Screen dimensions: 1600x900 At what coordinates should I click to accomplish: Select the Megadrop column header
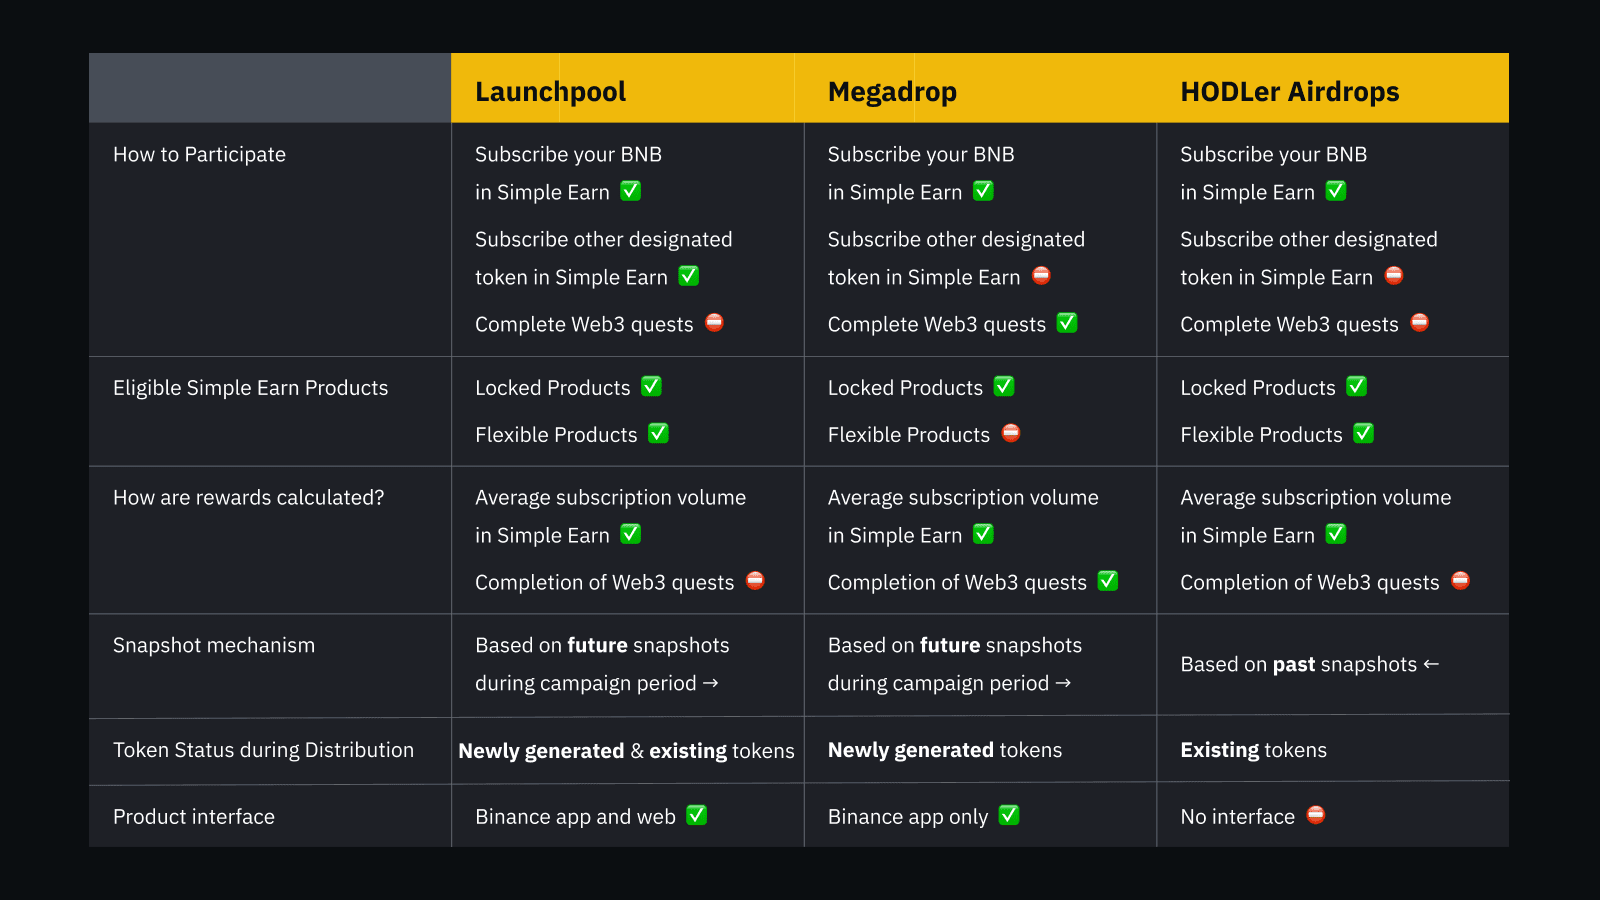click(x=892, y=92)
